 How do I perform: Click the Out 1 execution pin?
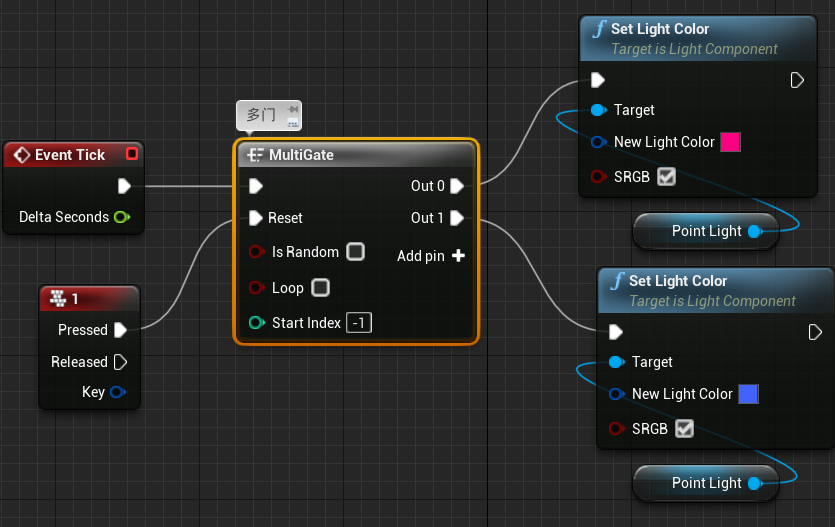click(x=457, y=218)
